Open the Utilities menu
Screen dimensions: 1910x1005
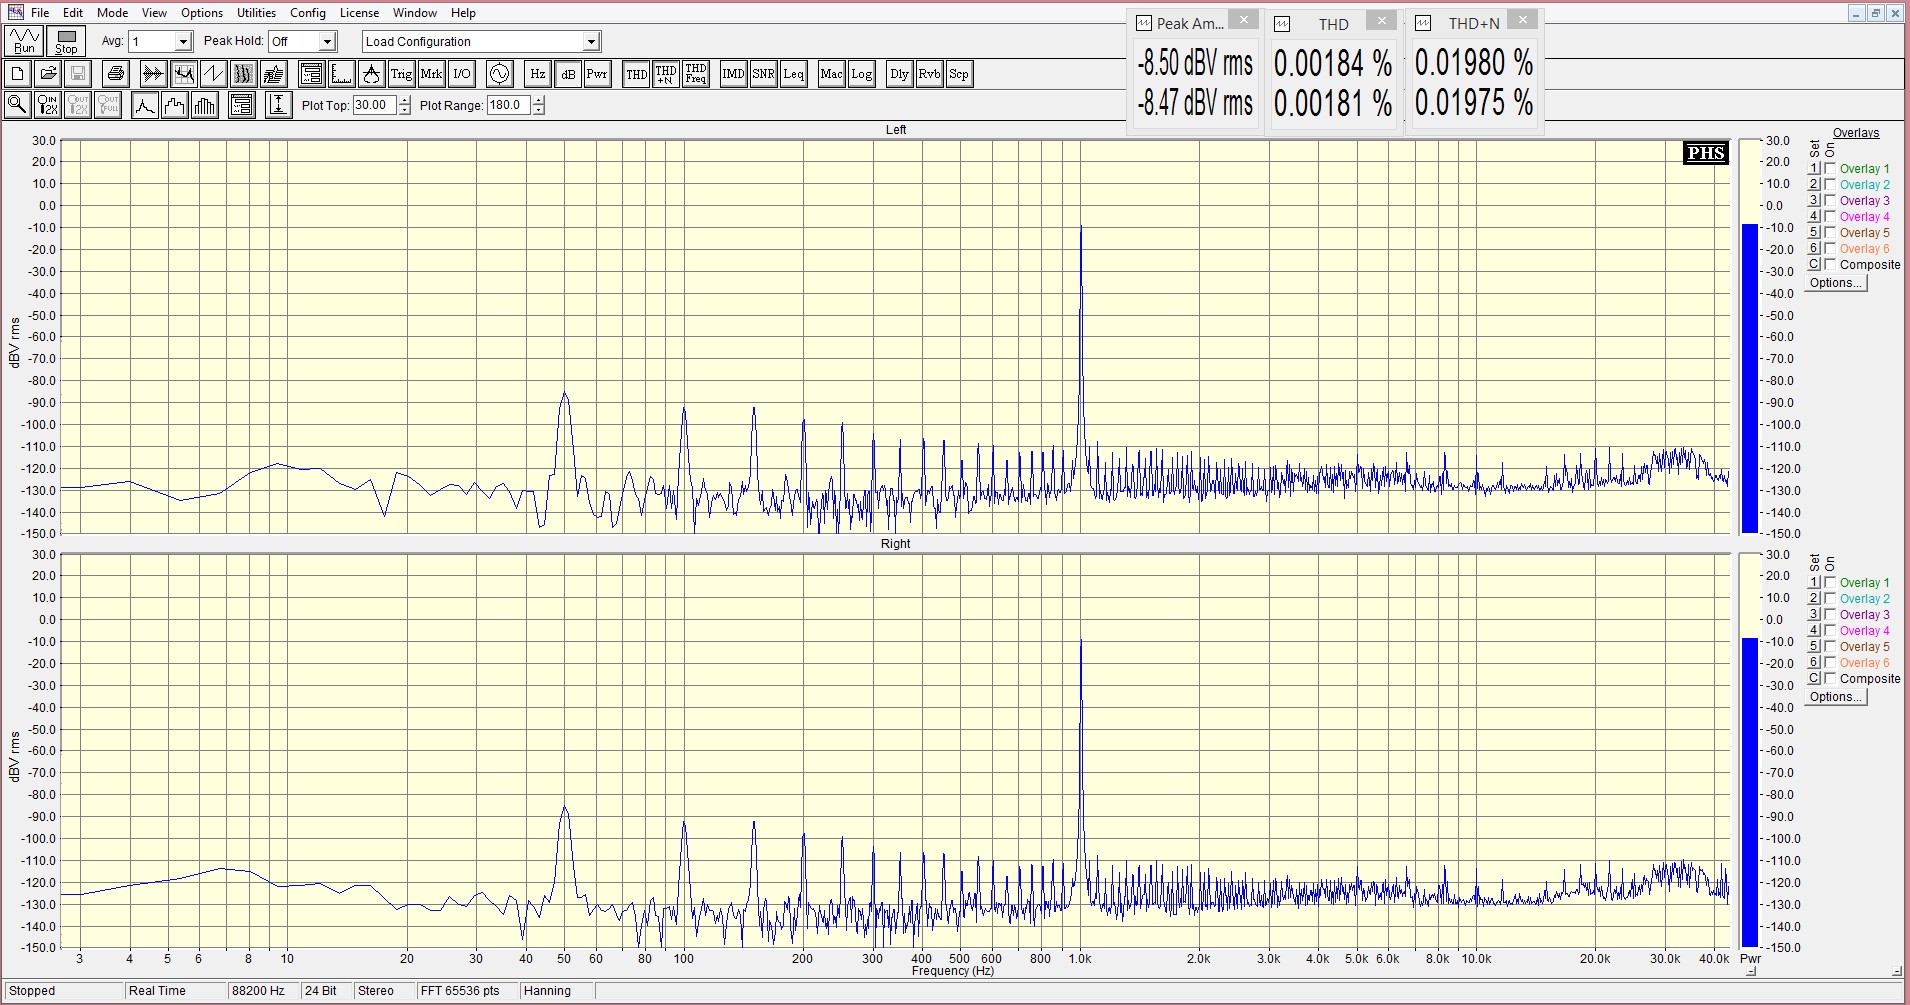(x=256, y=13)
